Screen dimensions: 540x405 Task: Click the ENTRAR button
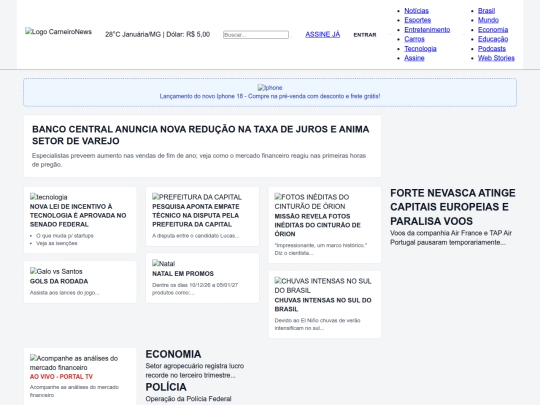coord(365,35)
